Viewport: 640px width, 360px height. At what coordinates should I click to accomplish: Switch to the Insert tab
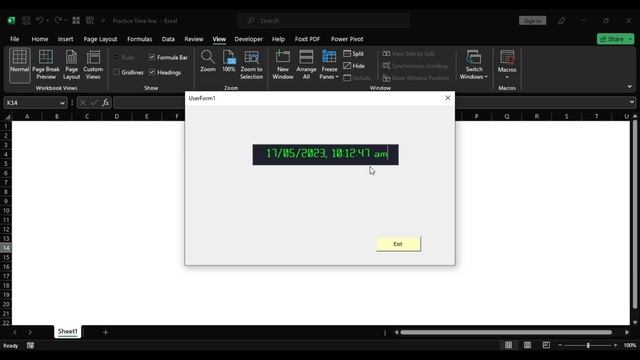point(65,39)
